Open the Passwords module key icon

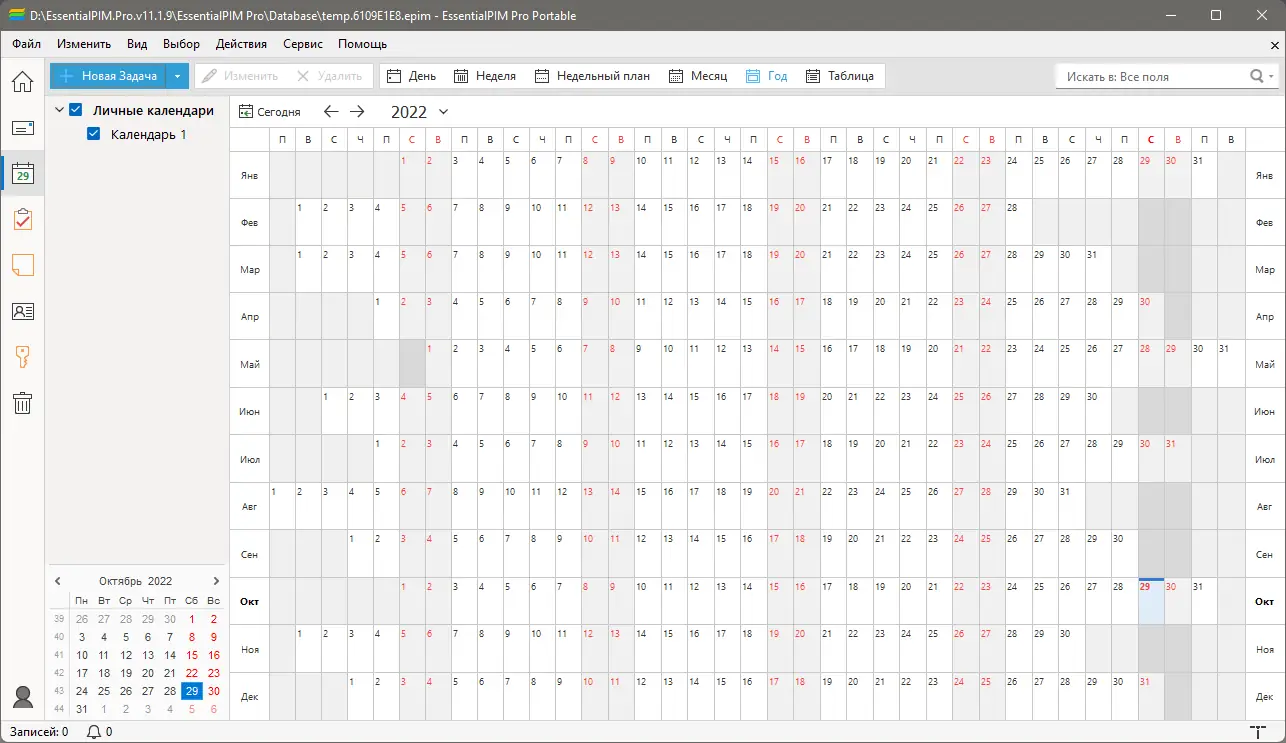[x=22, y=357]
